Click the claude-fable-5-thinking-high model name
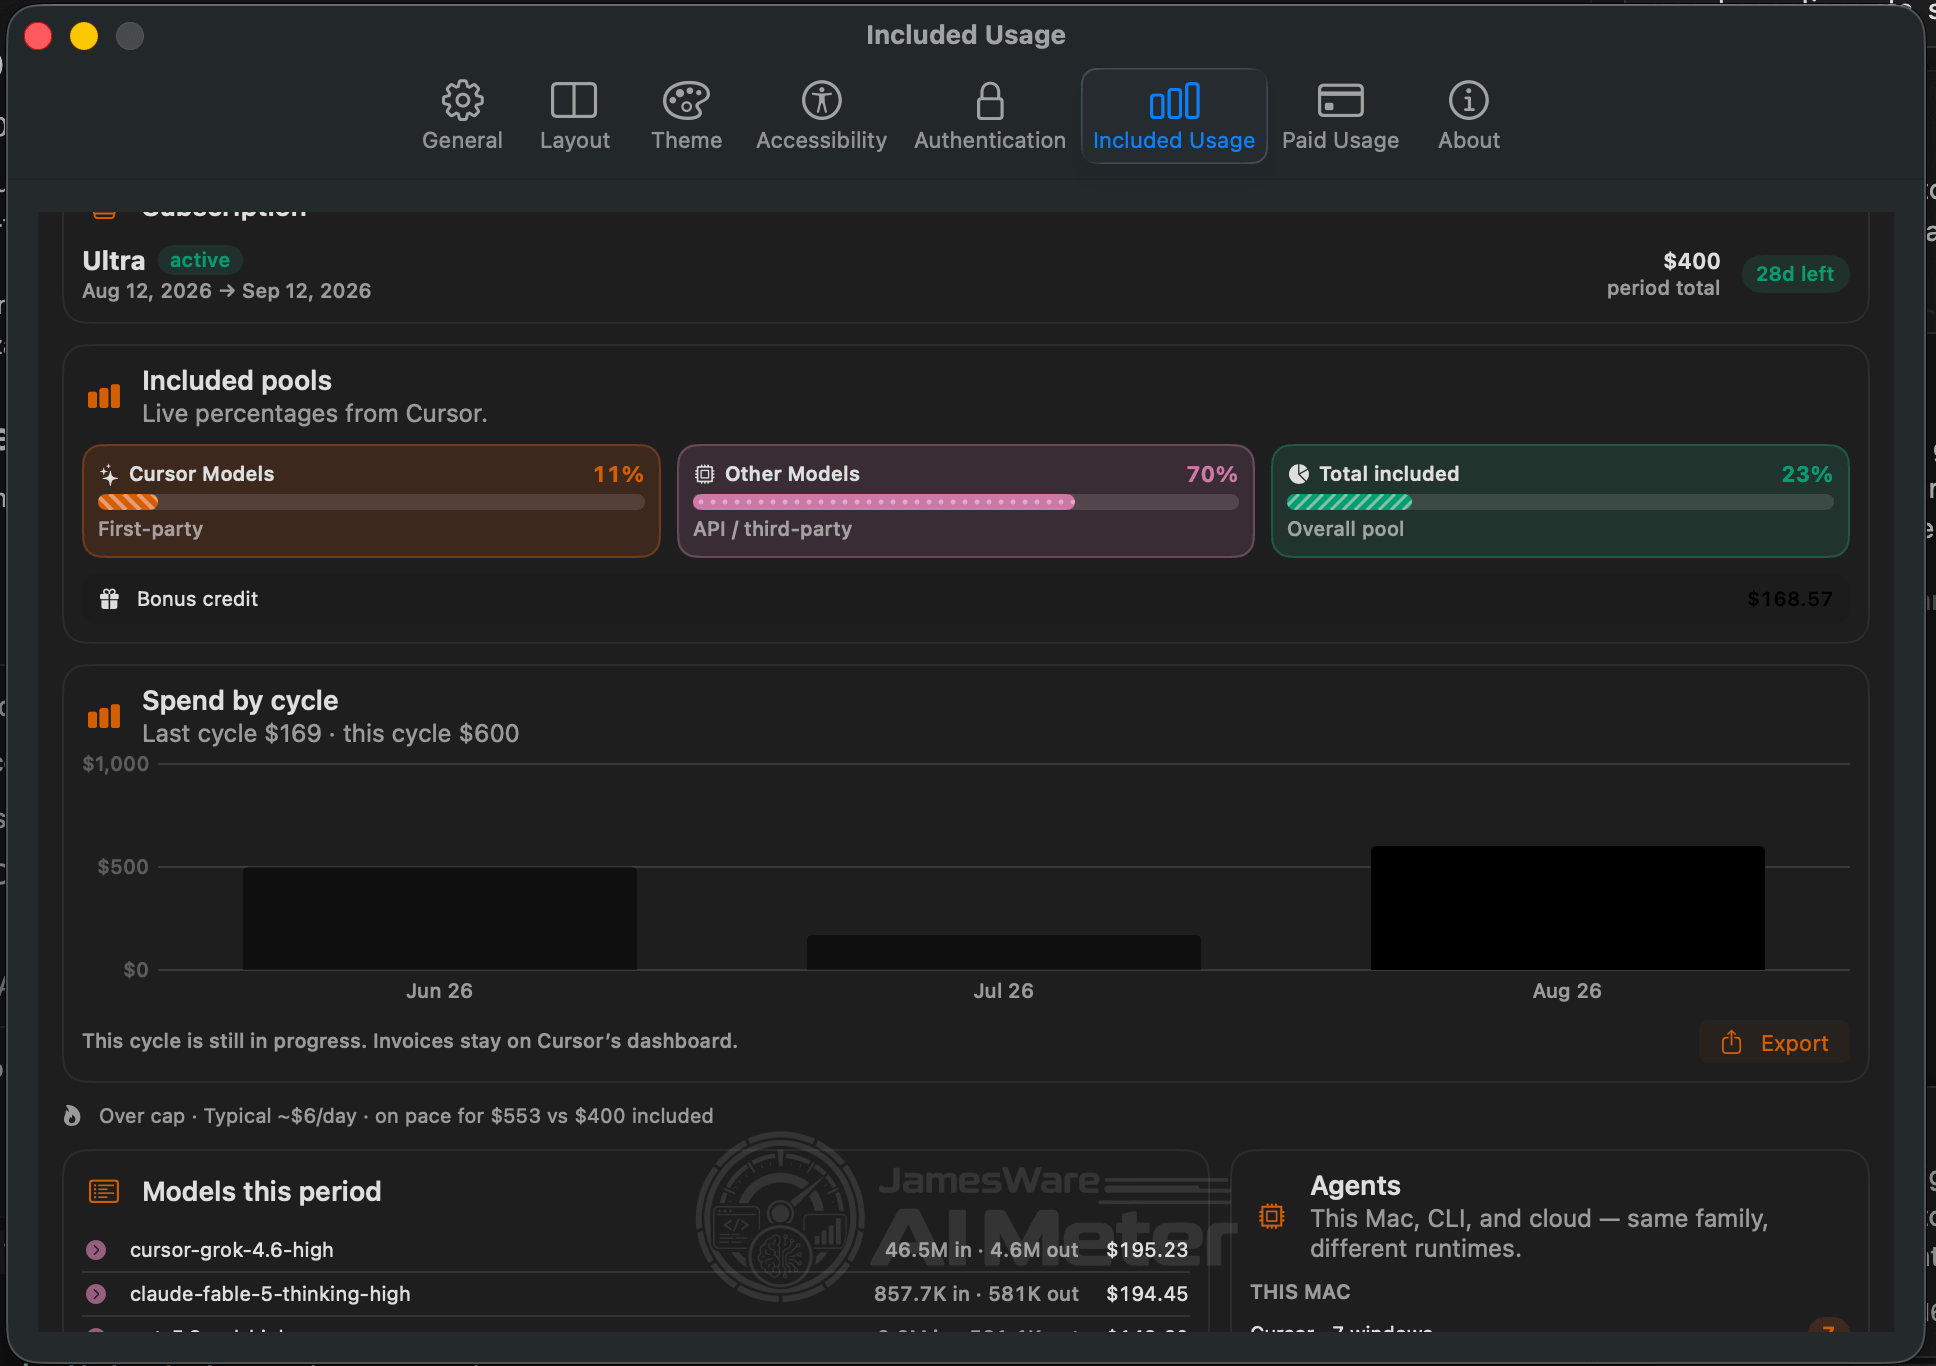Viewport: 1936px width, 1366px height. (270, 1294)
